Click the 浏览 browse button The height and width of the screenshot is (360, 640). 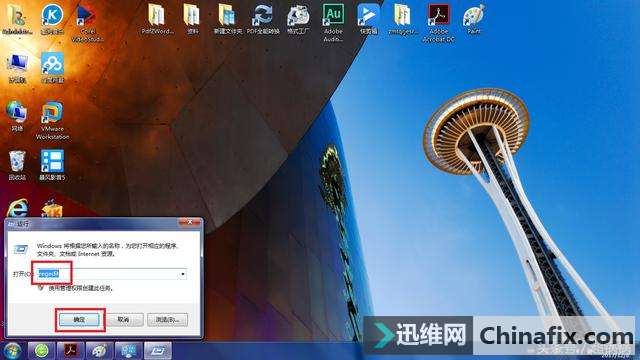tap(168, 319)
